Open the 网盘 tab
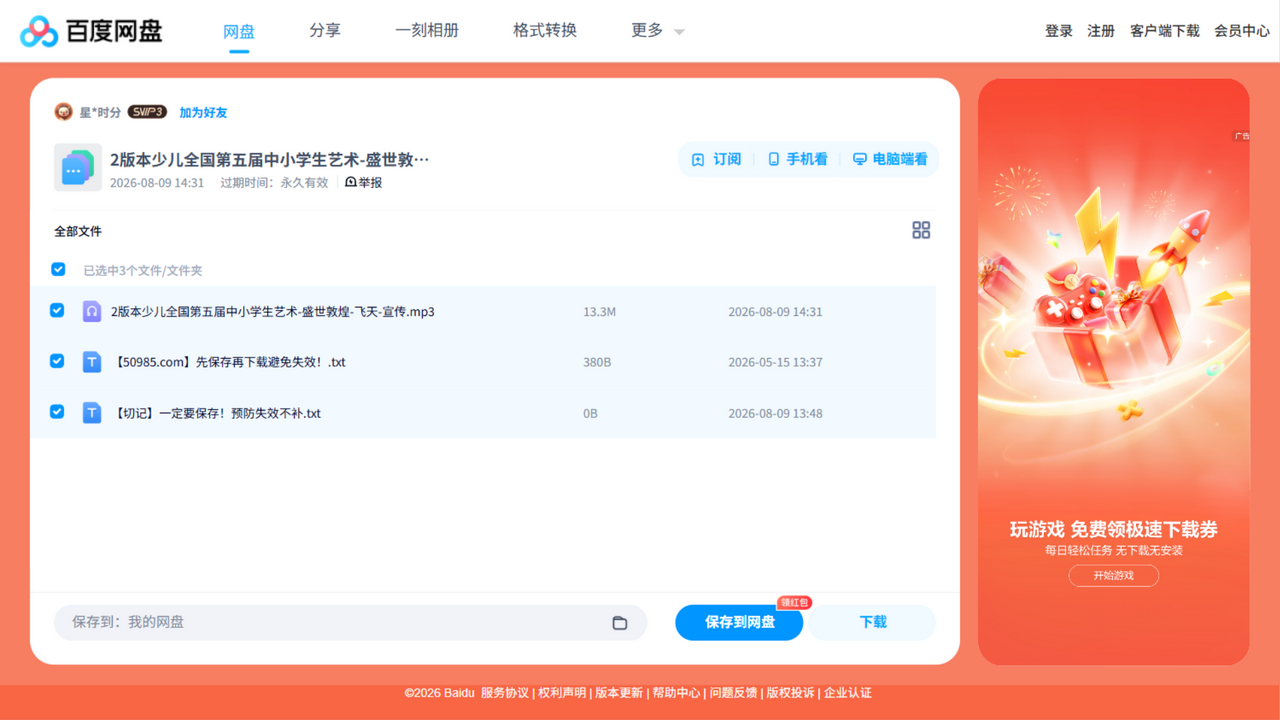1280x720 pixels. (239, 31)
